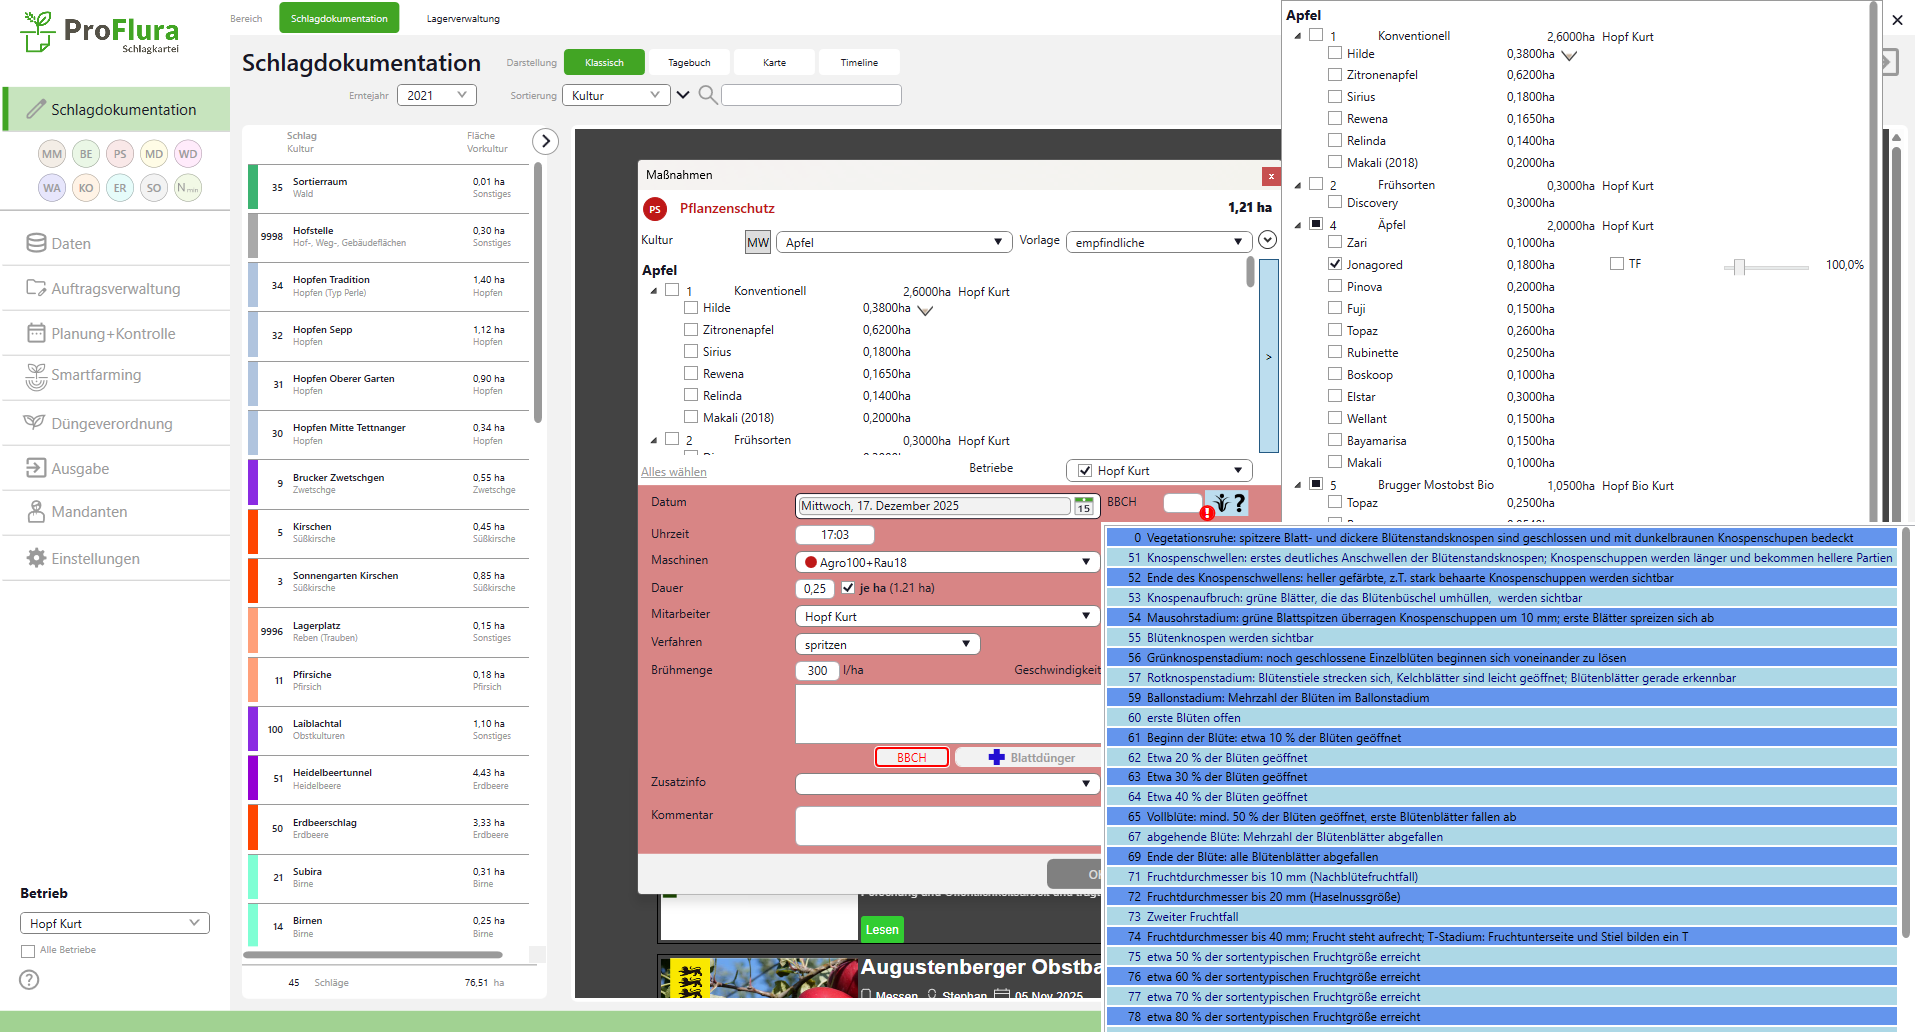Click the Alles wählen link

[673, 472]
